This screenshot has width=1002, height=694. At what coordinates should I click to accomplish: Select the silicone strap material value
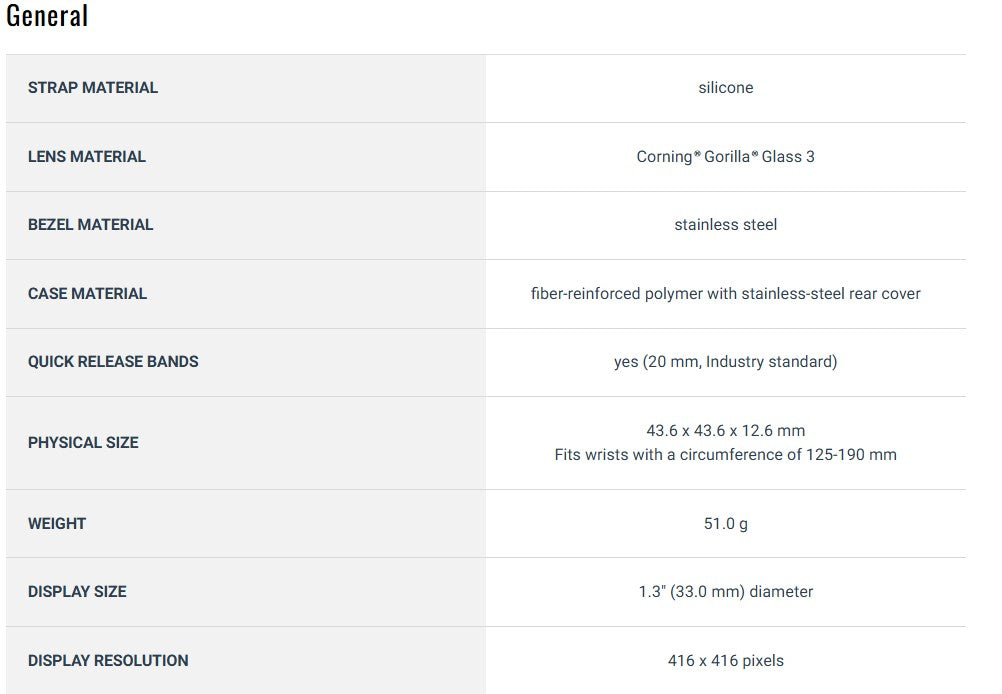pos(725,88)
